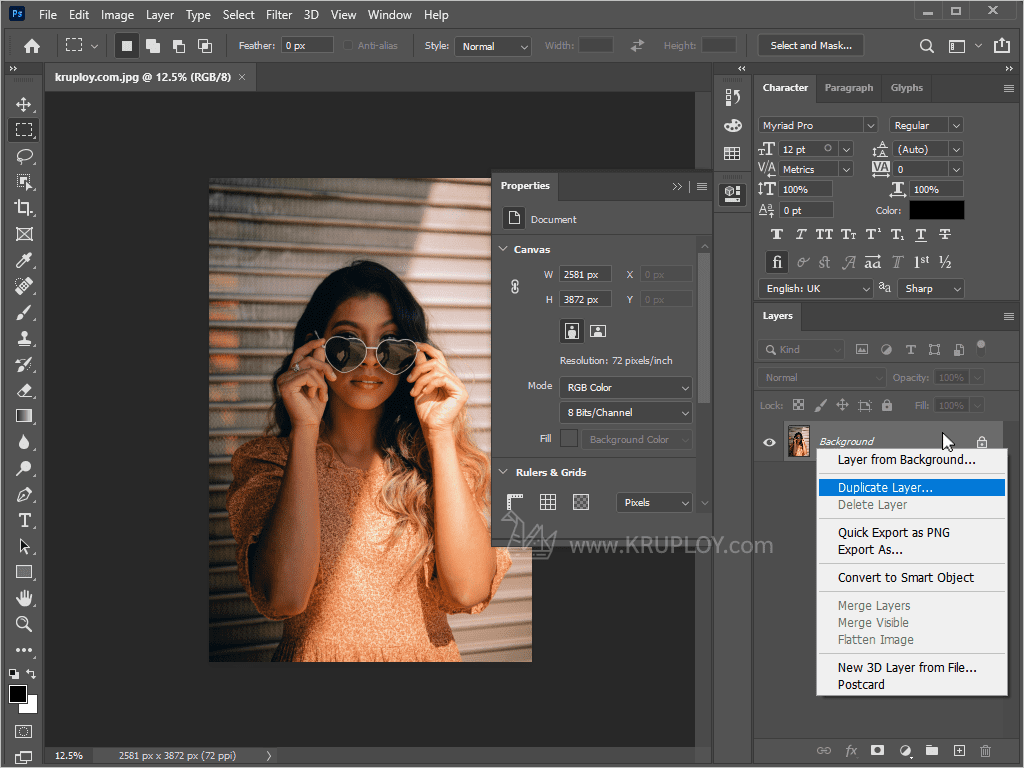
Task: Select the Clone Stamp tool
Action: point(24,338)
